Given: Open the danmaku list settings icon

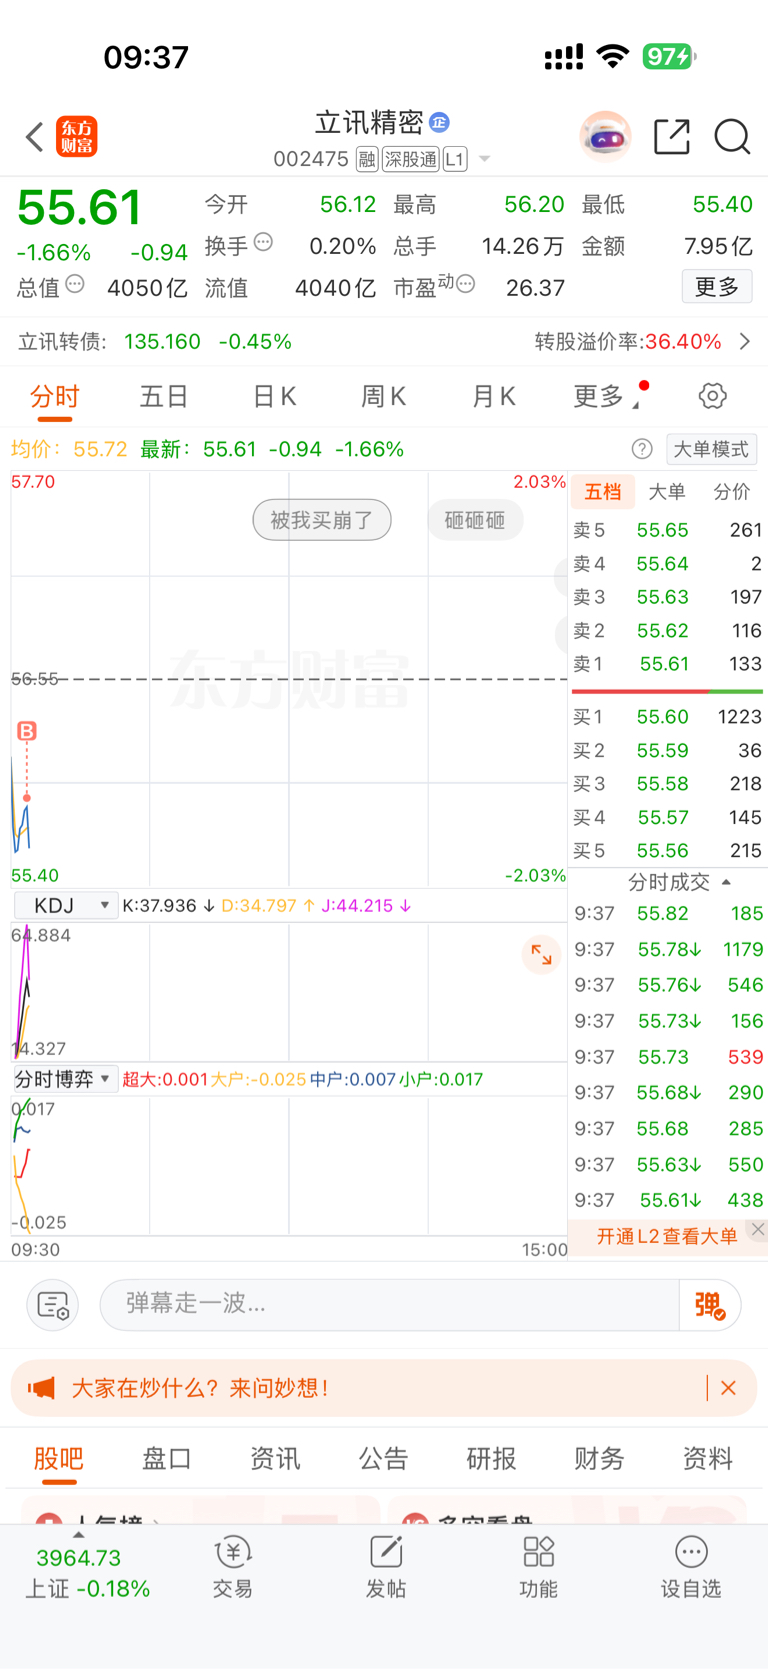Looking at the screenshot, I should (x=52, y=1305).
